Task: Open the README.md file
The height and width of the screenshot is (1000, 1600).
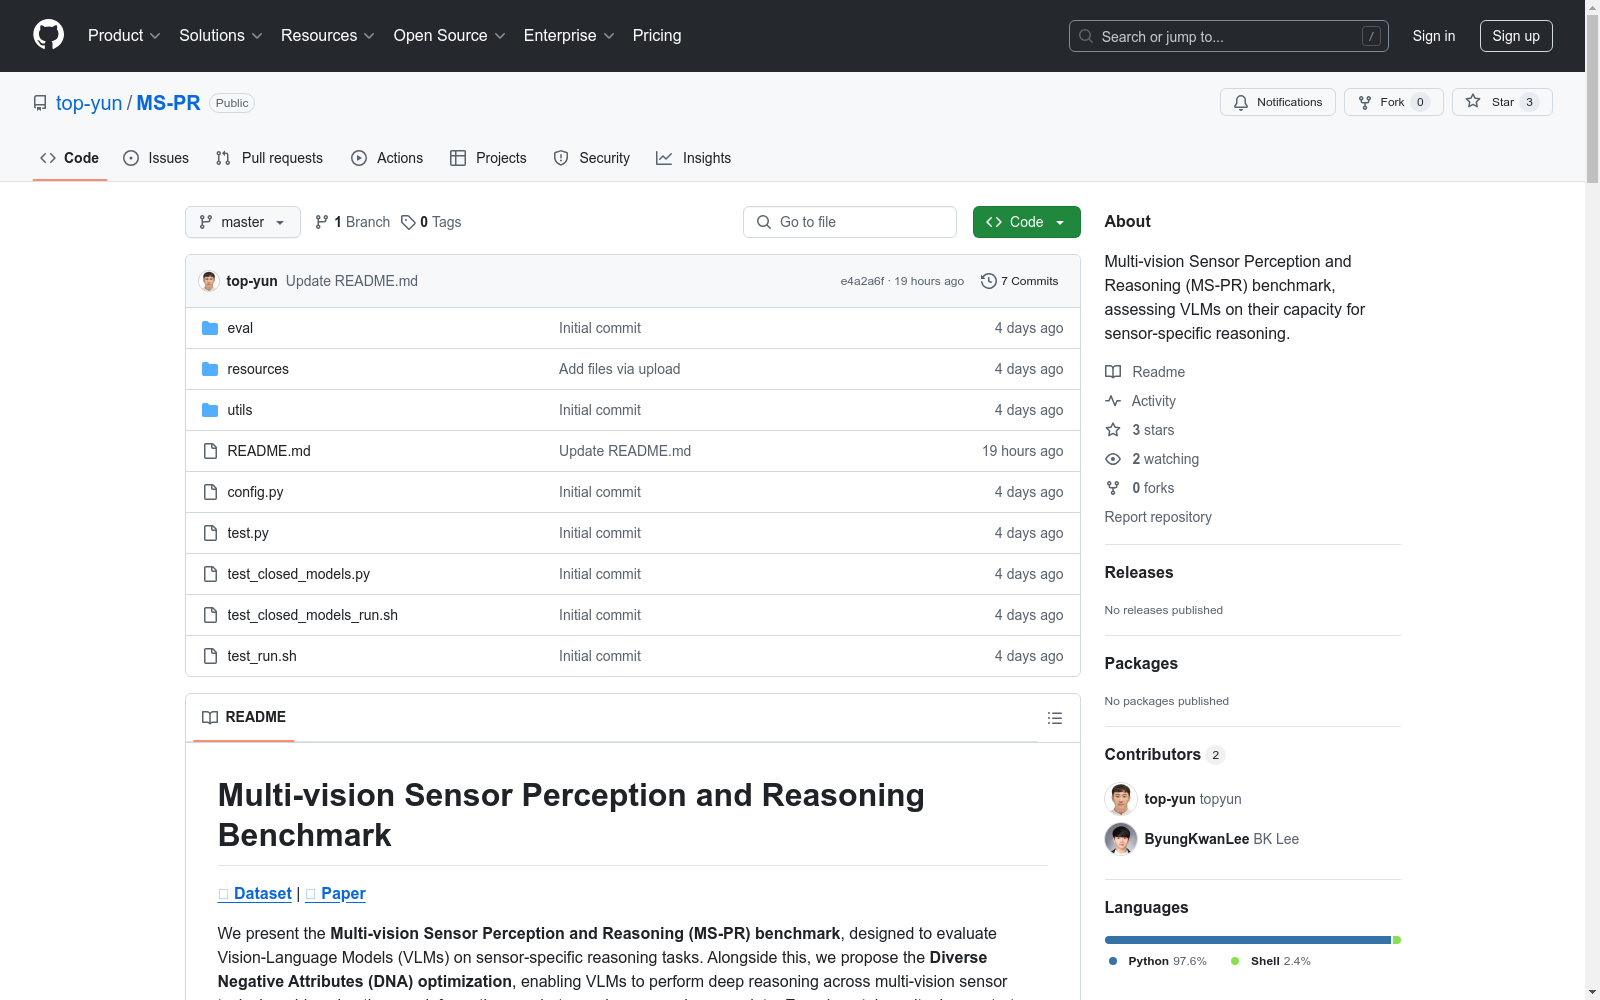Action: pos(269,451)
